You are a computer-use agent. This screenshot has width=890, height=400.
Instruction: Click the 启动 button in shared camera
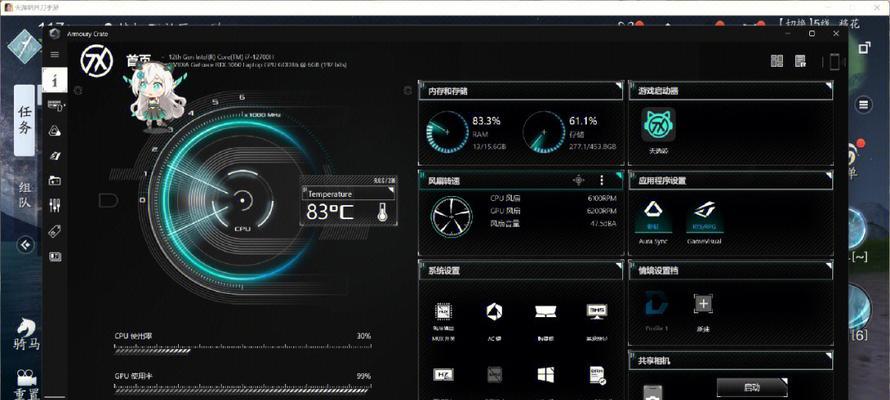pos(752,388)
